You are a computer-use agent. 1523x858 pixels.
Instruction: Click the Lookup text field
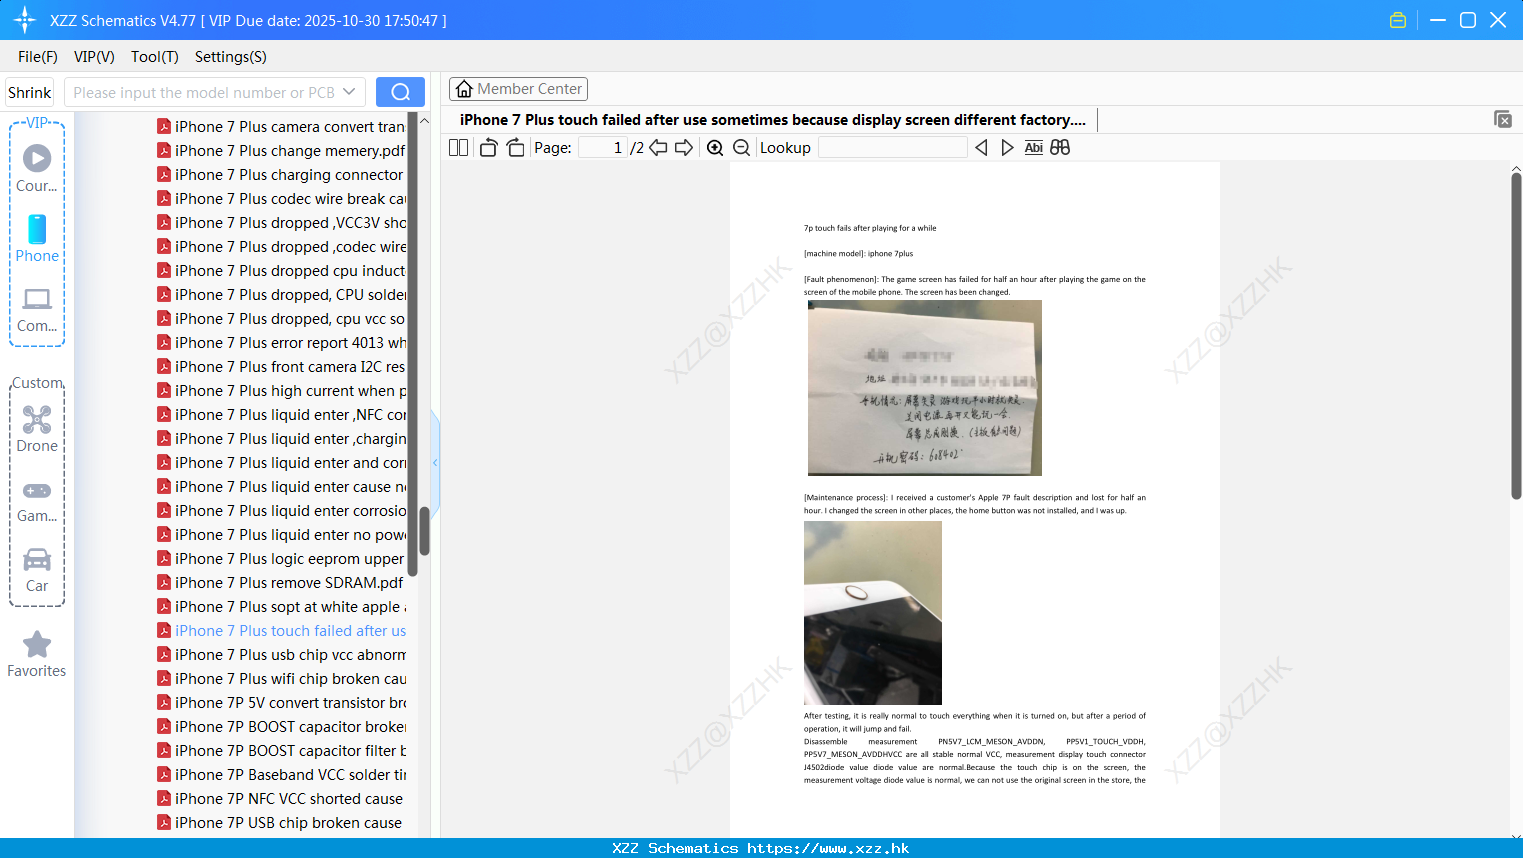coord(892,148)
